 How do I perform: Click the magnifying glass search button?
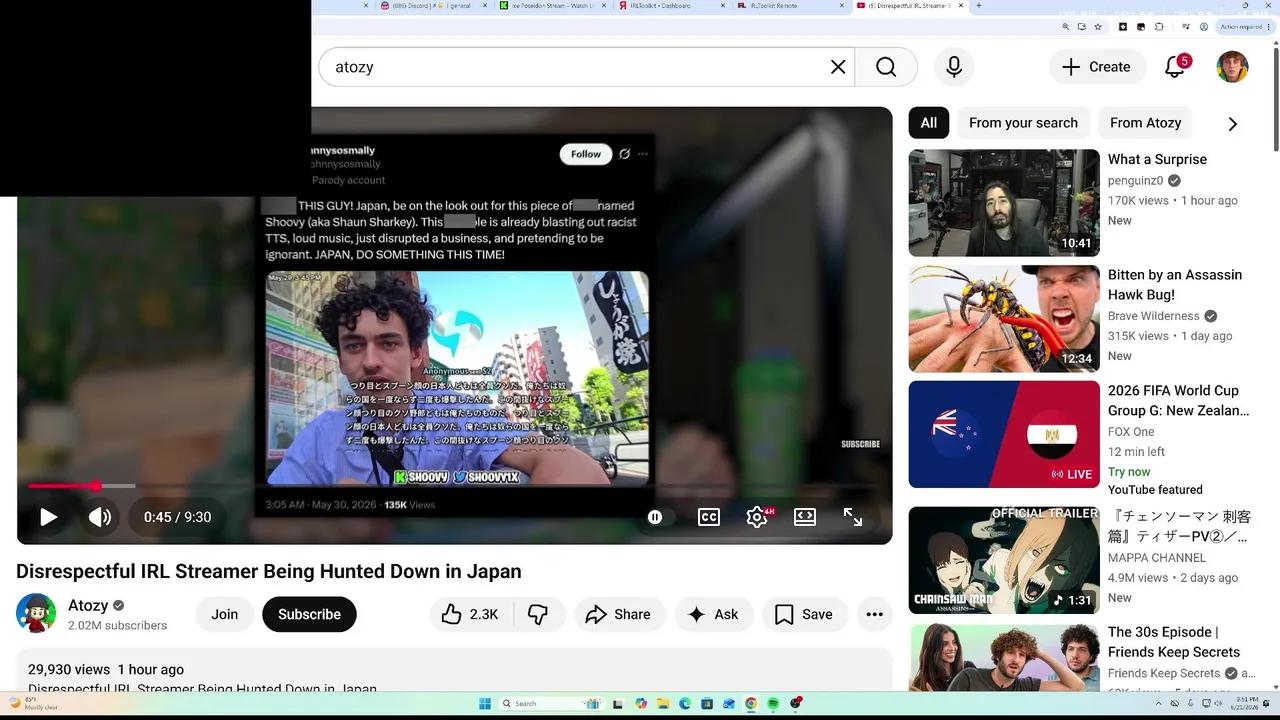(x=886, y=67)
